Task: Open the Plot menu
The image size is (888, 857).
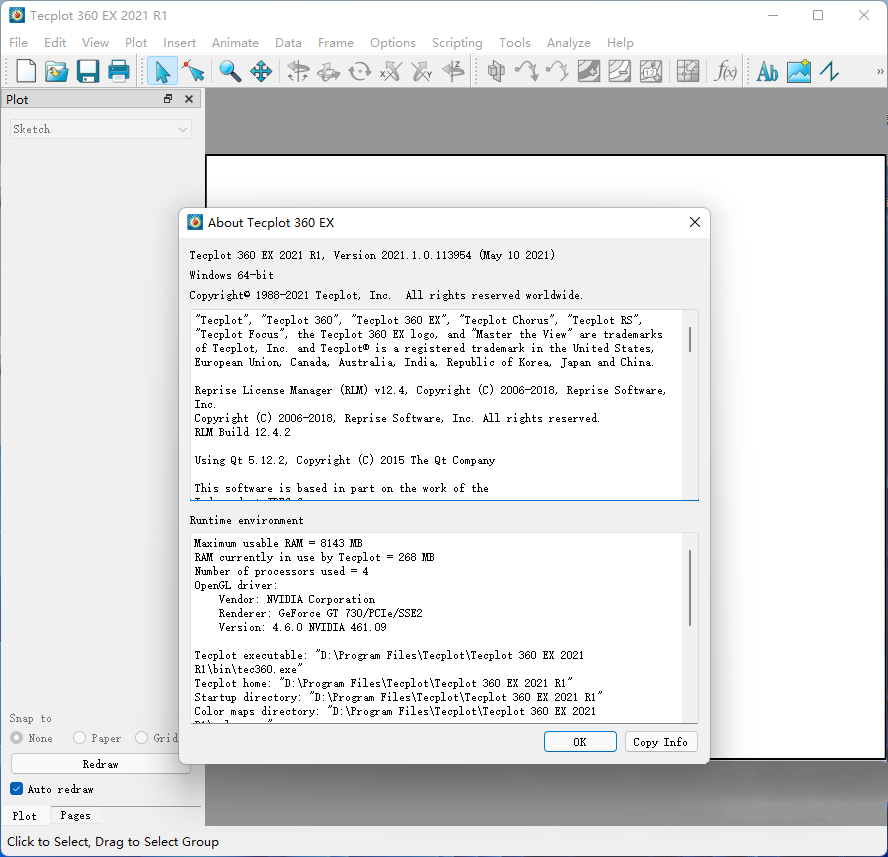Action: [136, 42]
